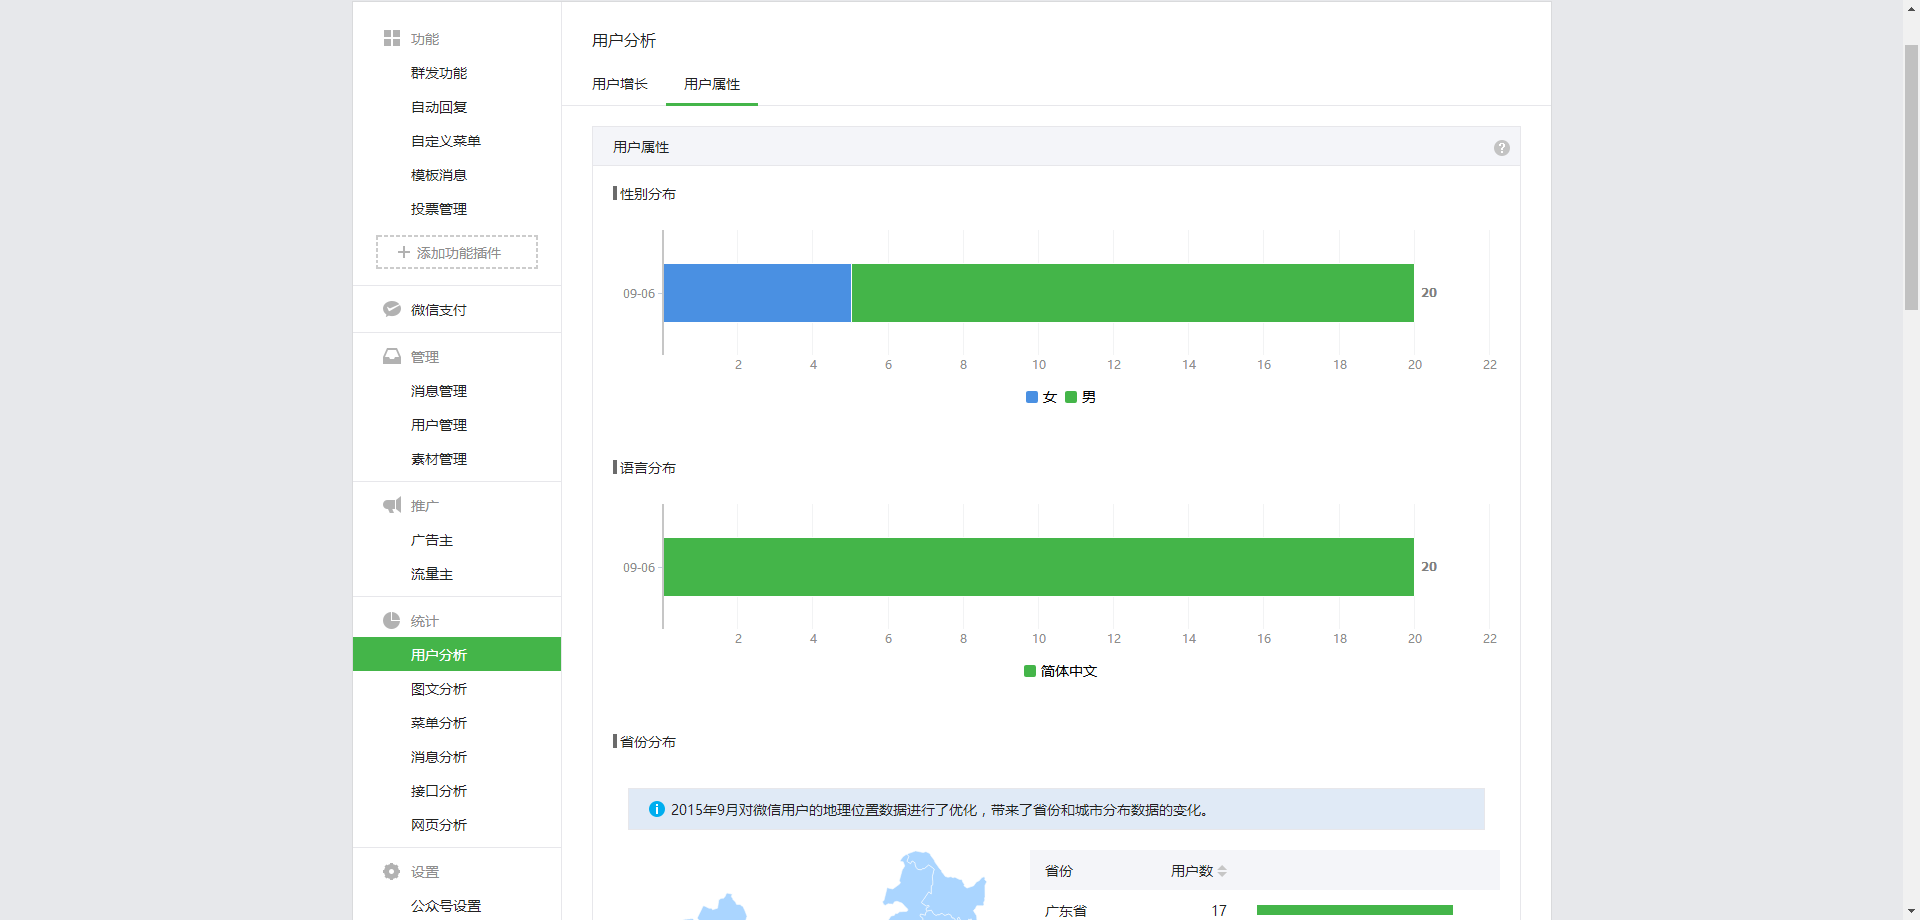Toggle the 简体中文 legend item
Image resolution: width=1920 pixels, height=920 pixels.
(x=1061, y=671)
